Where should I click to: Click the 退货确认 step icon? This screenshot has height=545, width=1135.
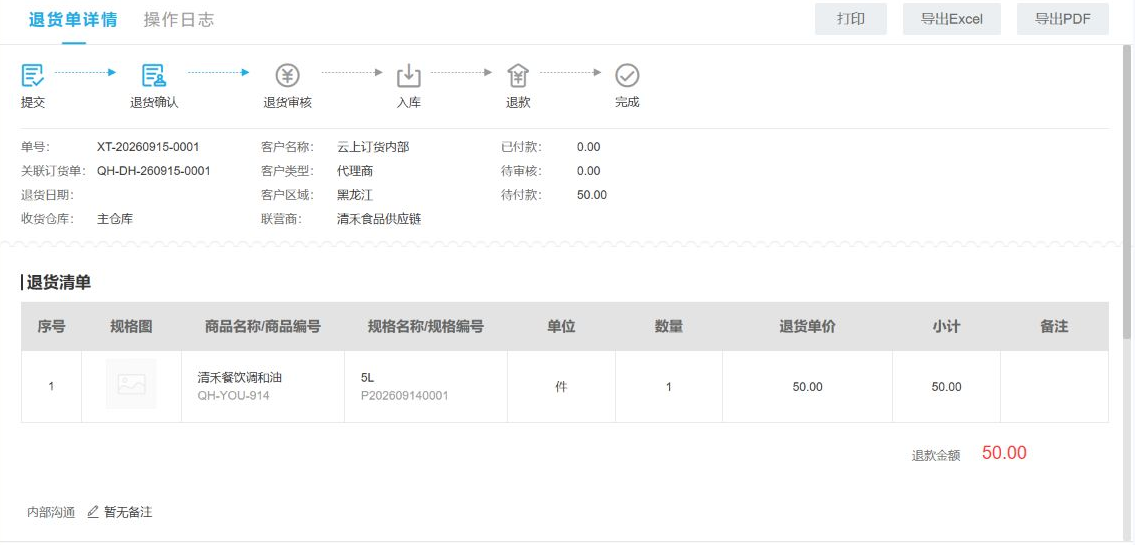[153, 75]
